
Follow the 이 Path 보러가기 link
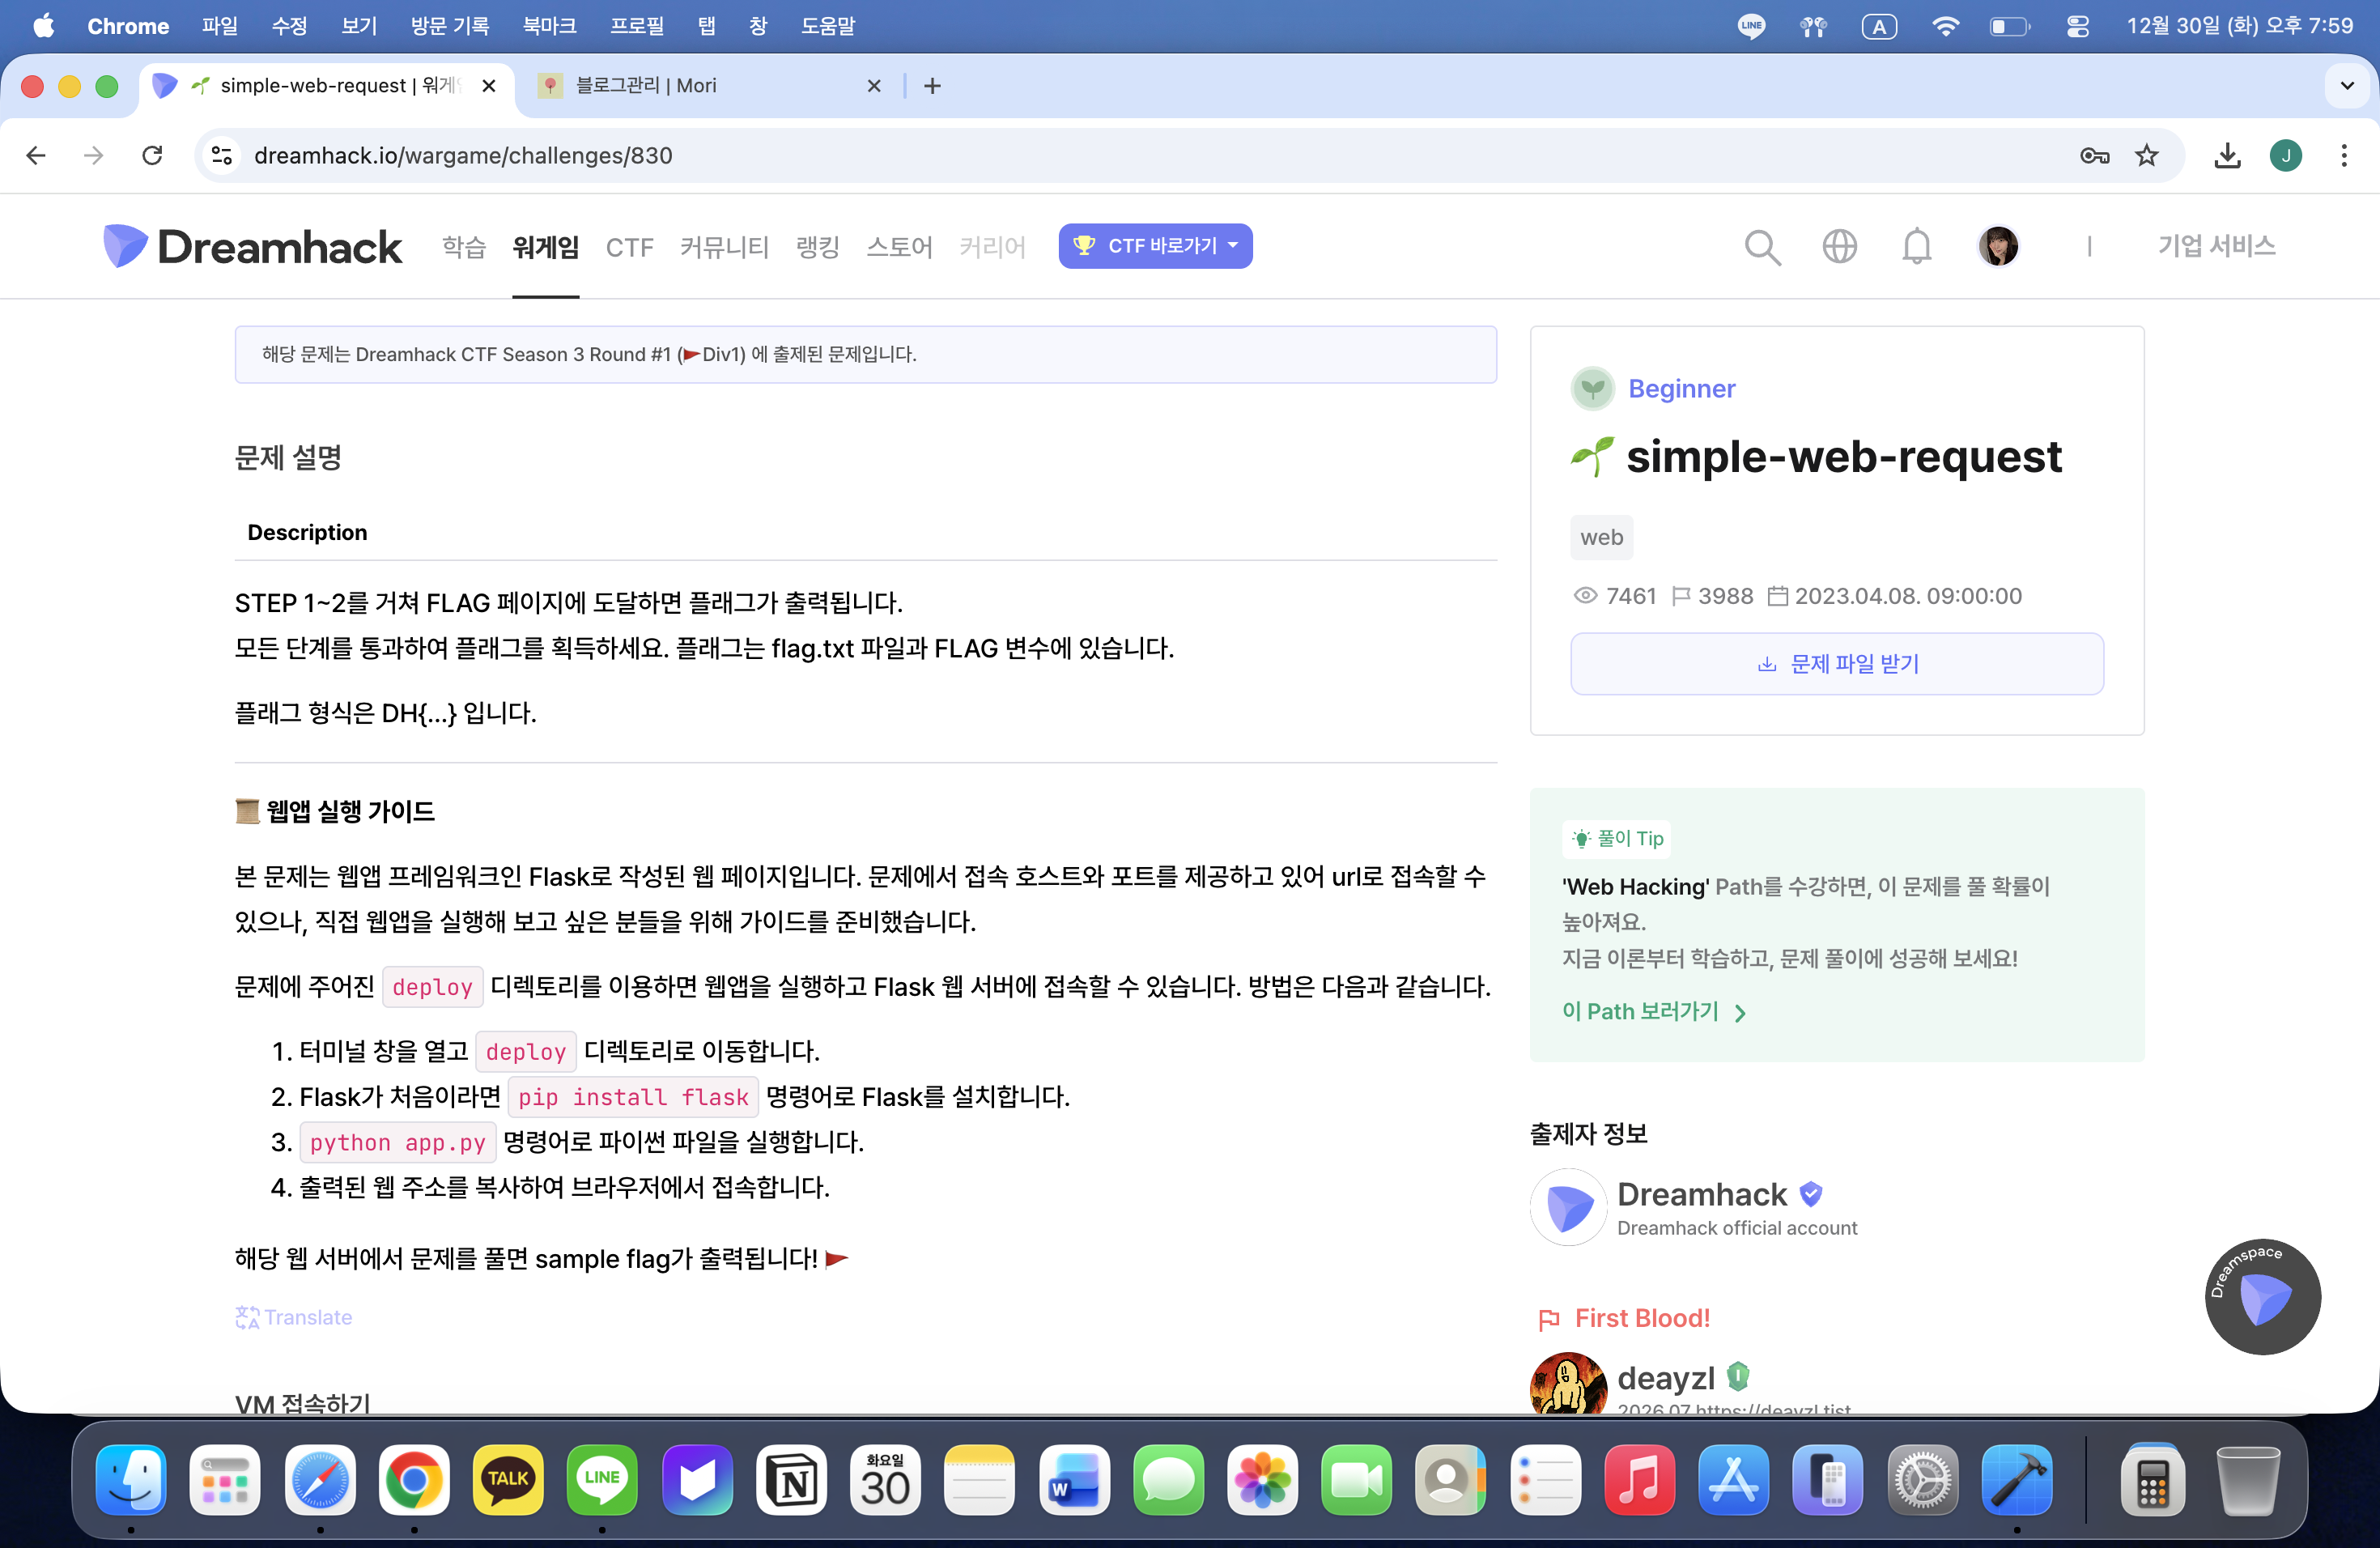point(1652,1012)
